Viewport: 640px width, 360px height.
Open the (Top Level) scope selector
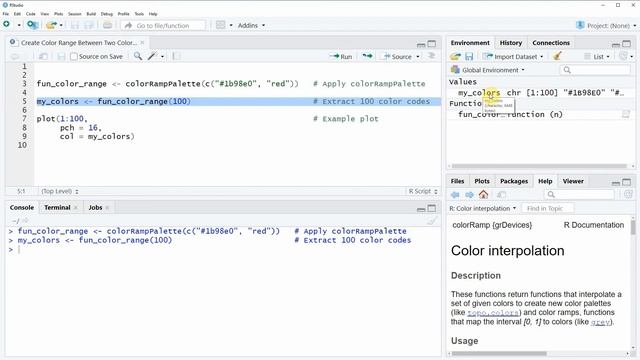coord(60,191)
